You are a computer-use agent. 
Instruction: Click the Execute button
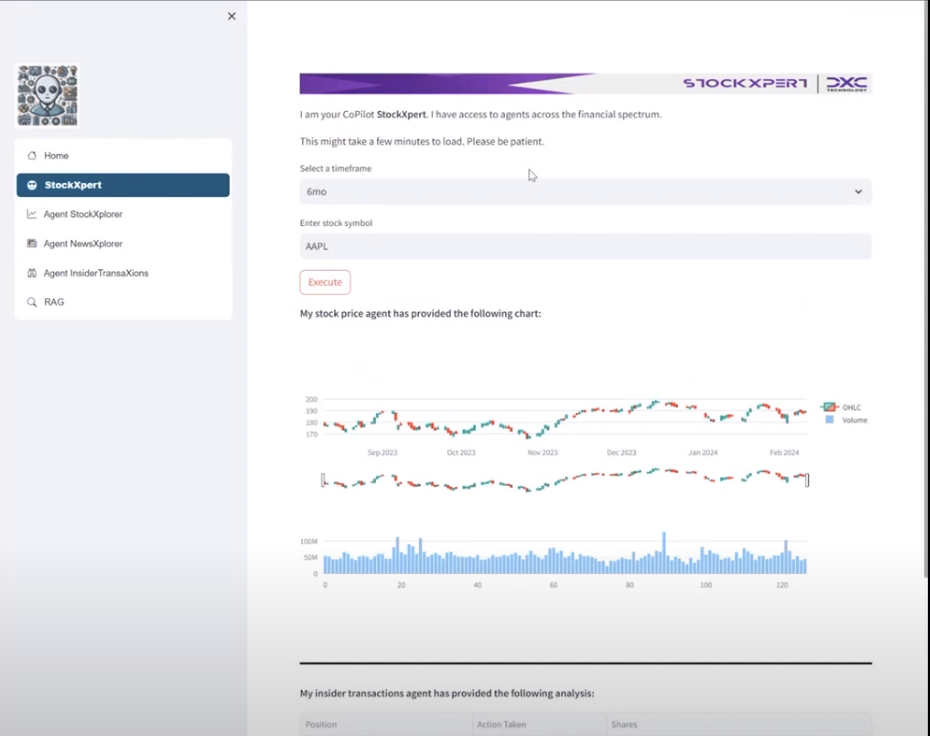pyautogui.click(x=325, y=282)
